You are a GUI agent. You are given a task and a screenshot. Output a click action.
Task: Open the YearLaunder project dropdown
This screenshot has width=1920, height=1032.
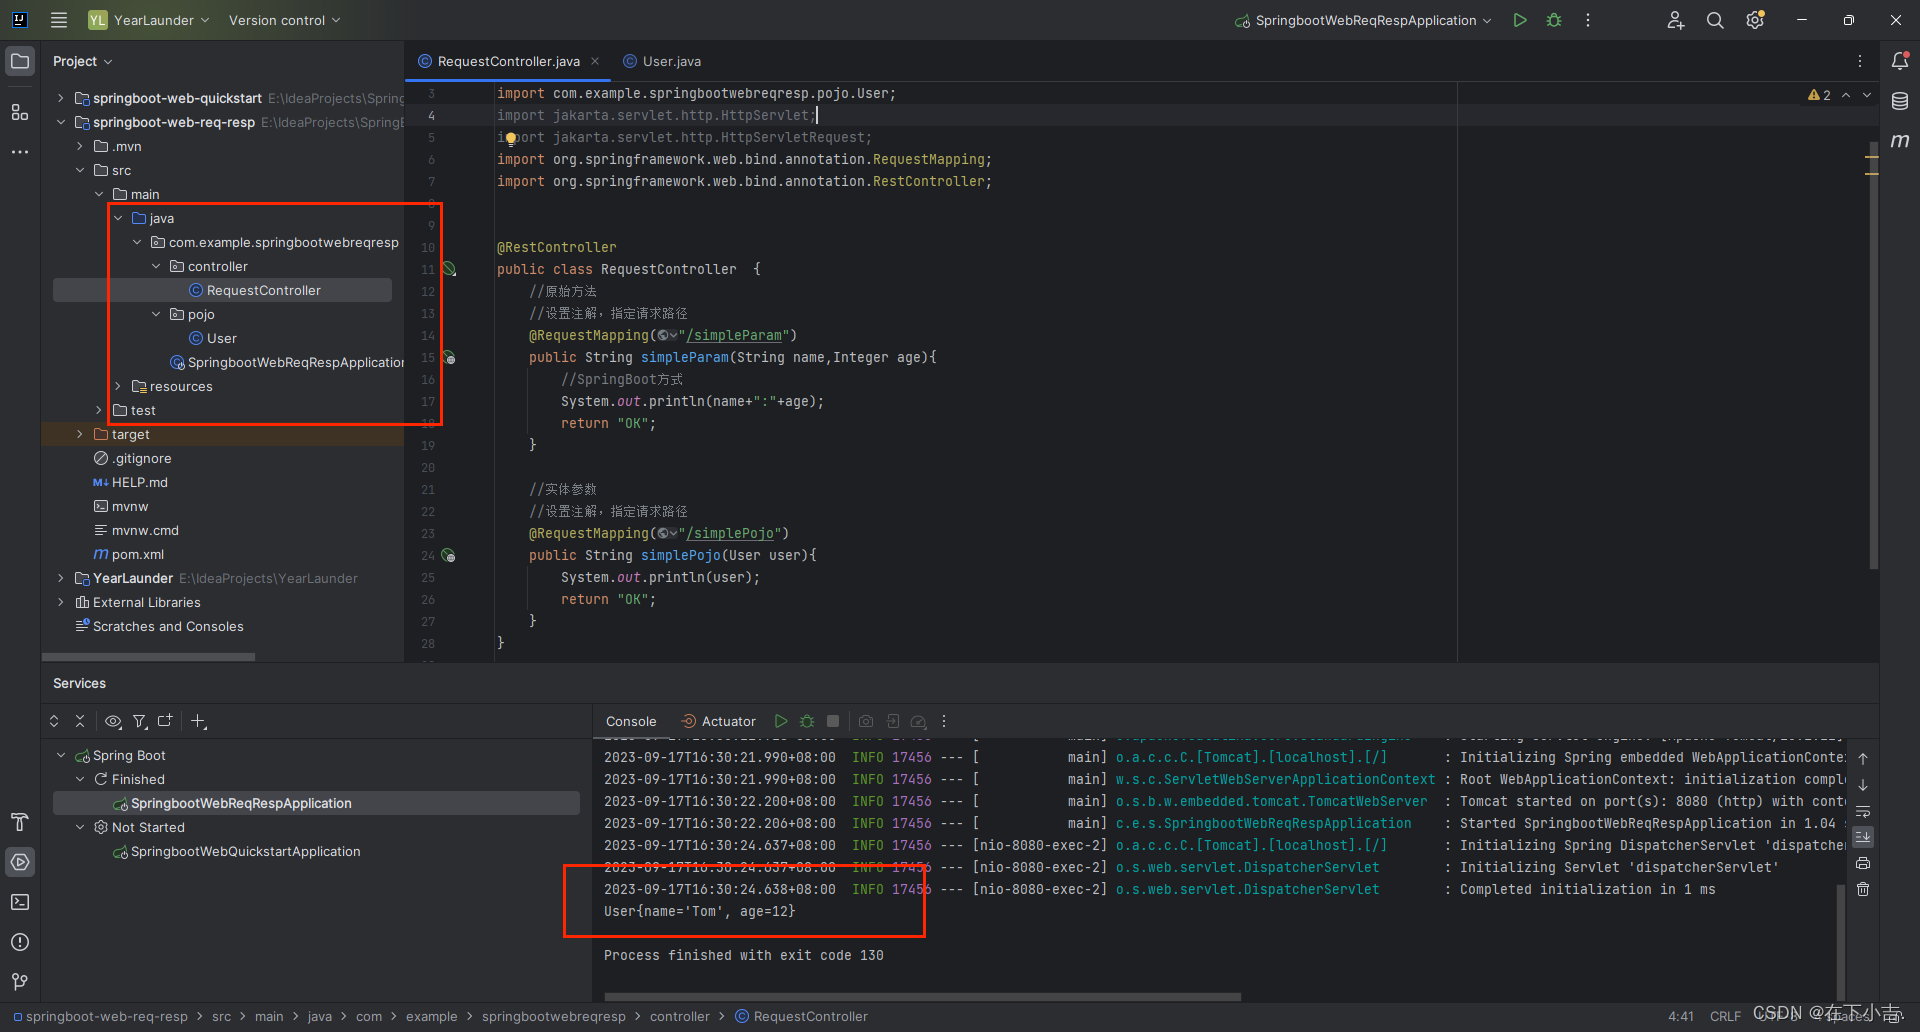point(149,20)
